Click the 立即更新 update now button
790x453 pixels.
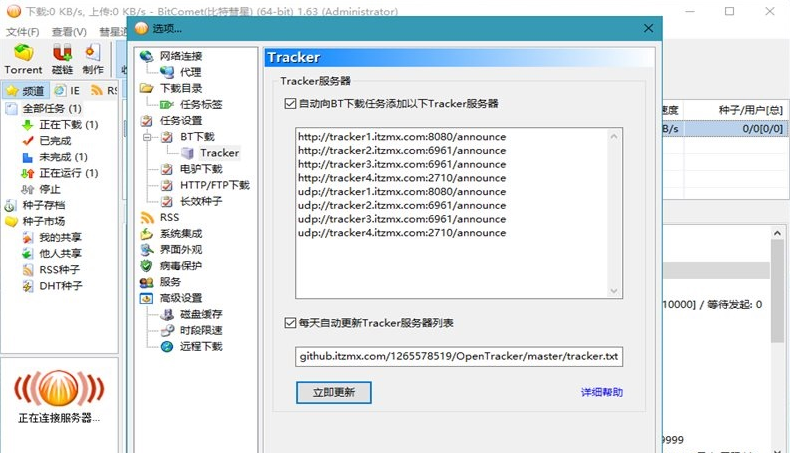(334, 393)
